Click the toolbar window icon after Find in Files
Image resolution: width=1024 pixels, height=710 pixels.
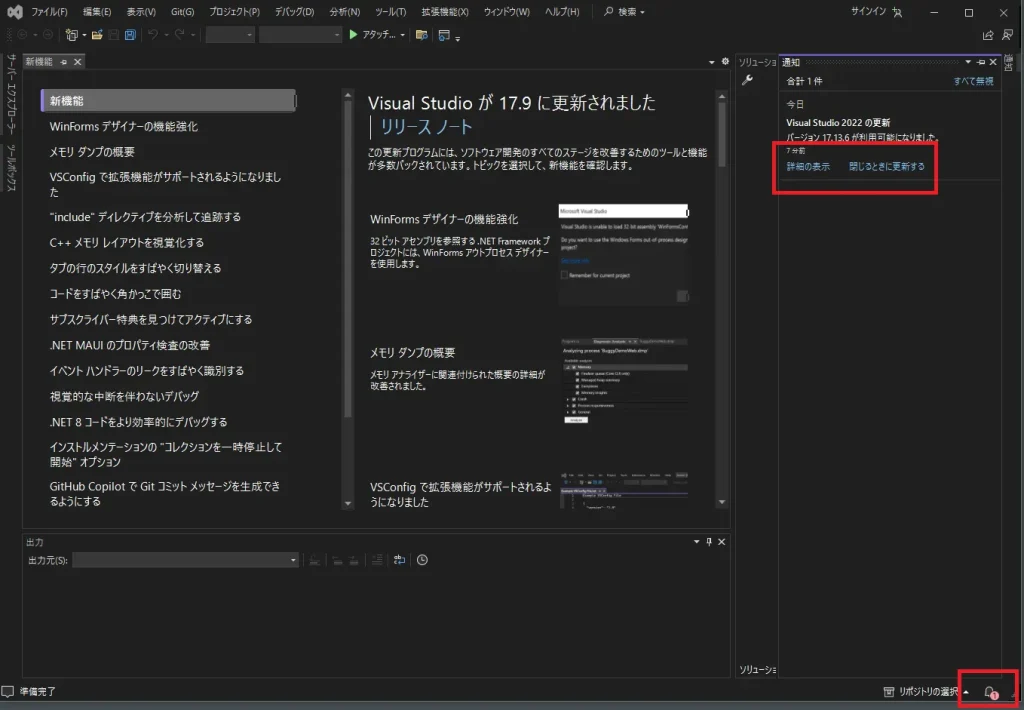[444, 35]
